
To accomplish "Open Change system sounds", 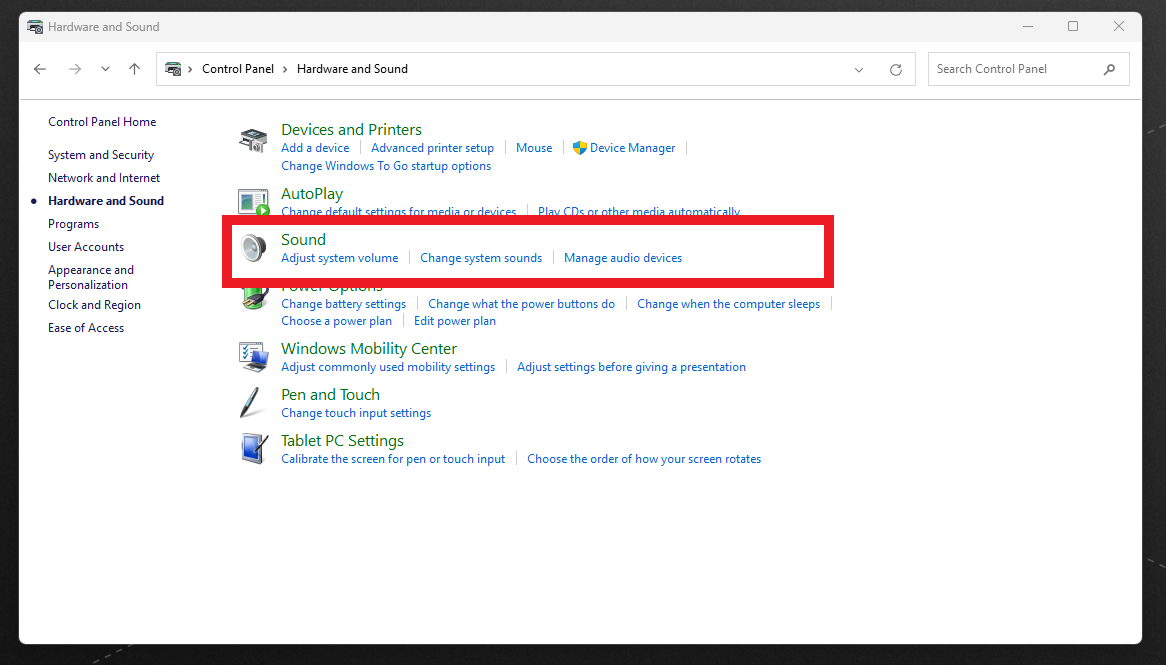I will tap(480, 258).
